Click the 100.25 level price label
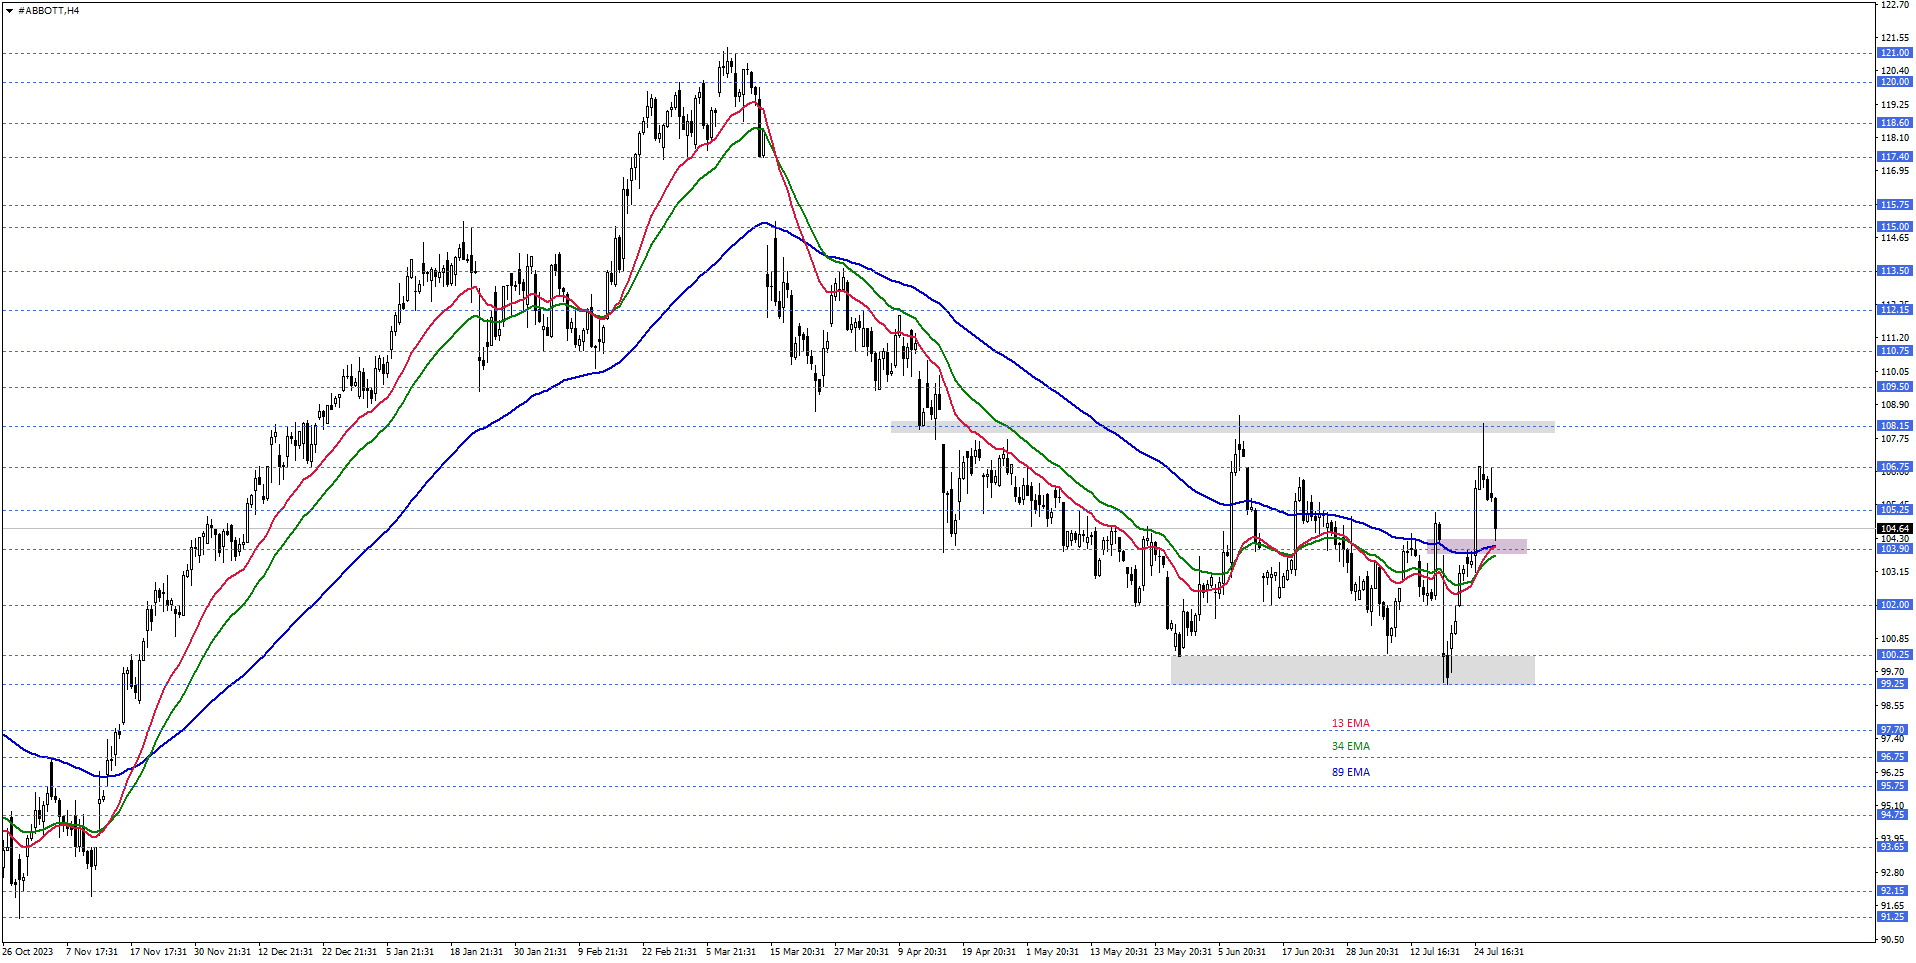 click(1894, 655)
